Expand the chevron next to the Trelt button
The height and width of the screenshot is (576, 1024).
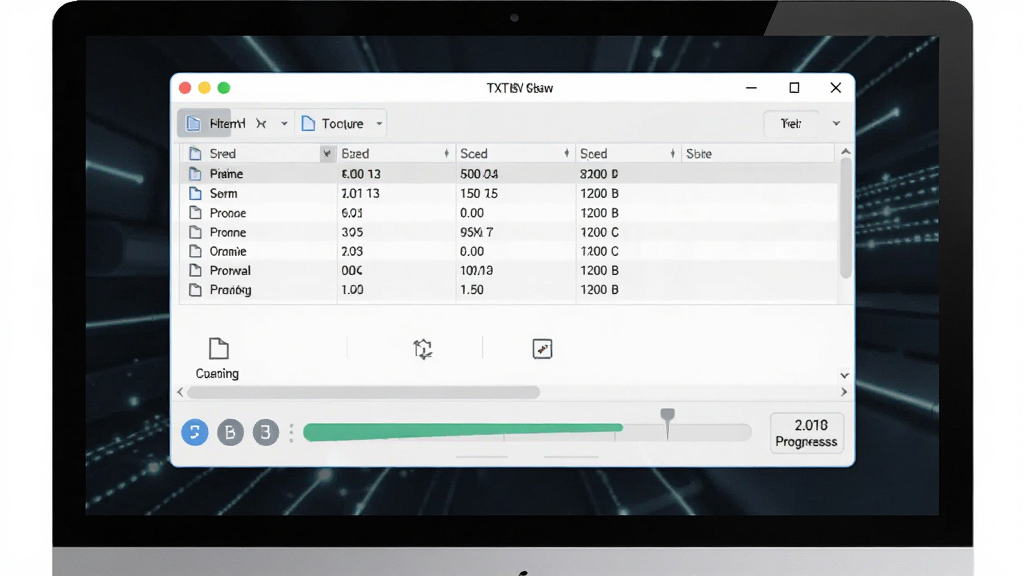(836, 123)
